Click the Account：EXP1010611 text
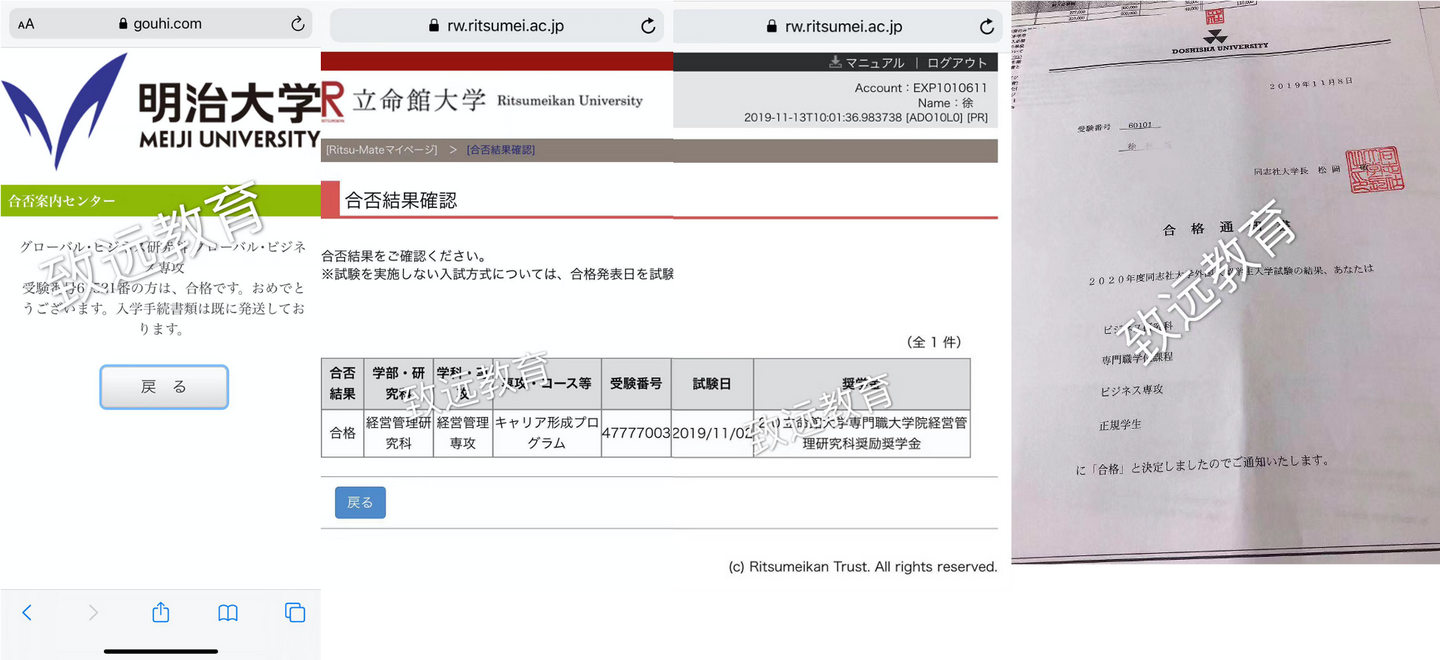 (x=920, y=88)
